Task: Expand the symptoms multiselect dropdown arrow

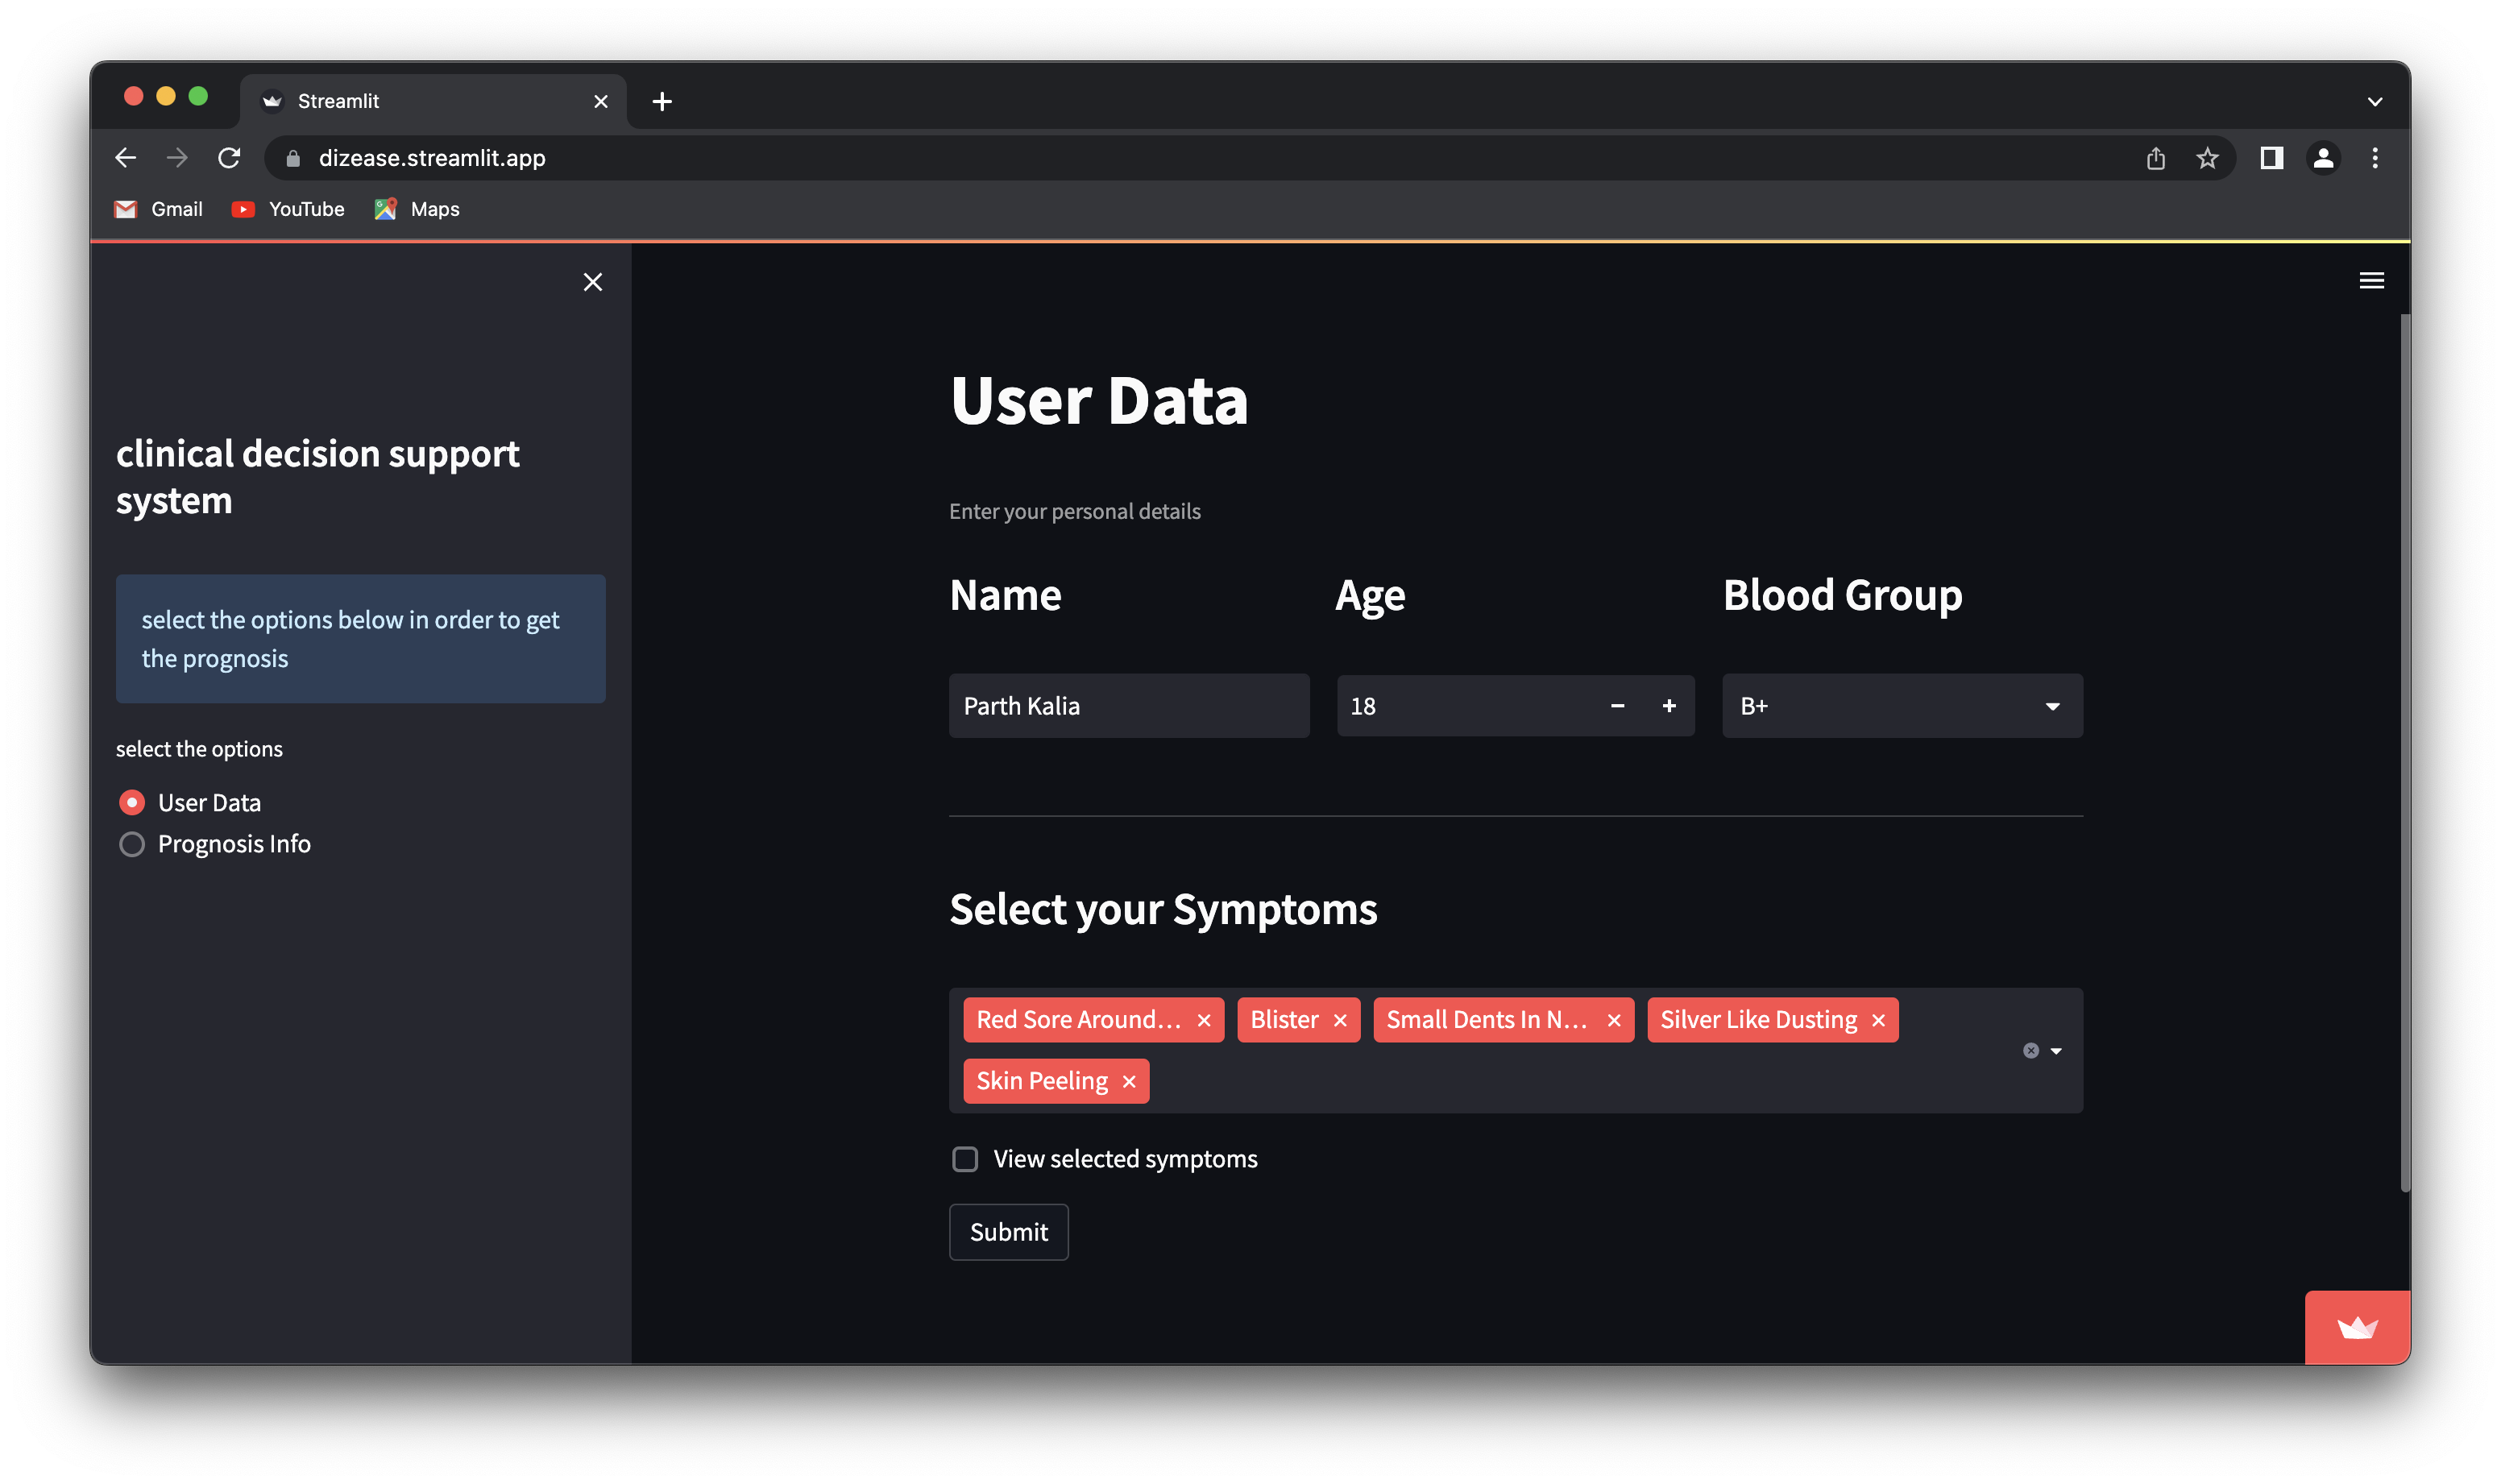Action: tap(2056, 1051)
